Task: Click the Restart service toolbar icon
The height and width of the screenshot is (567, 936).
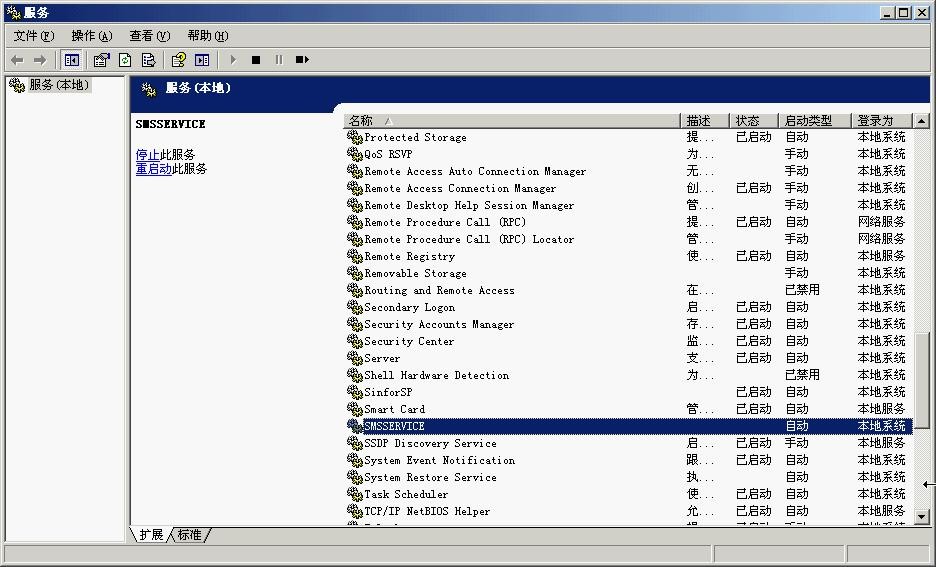Action: click(302, 60)
